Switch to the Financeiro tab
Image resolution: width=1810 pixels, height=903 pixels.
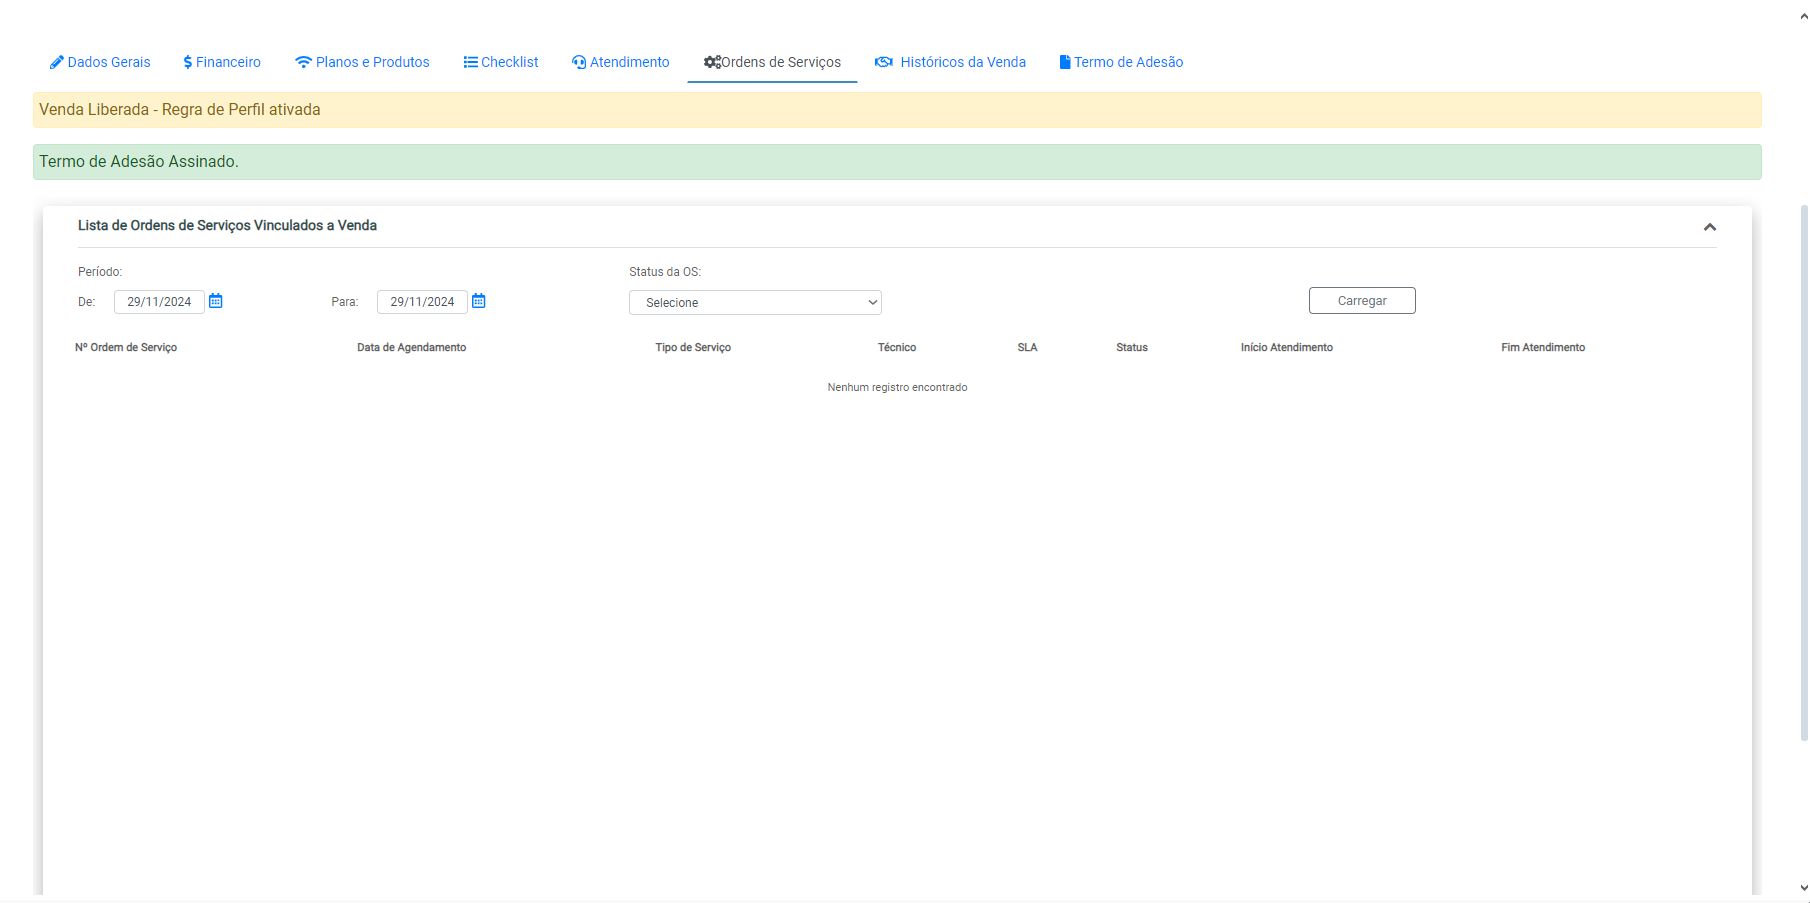(228, 62)
